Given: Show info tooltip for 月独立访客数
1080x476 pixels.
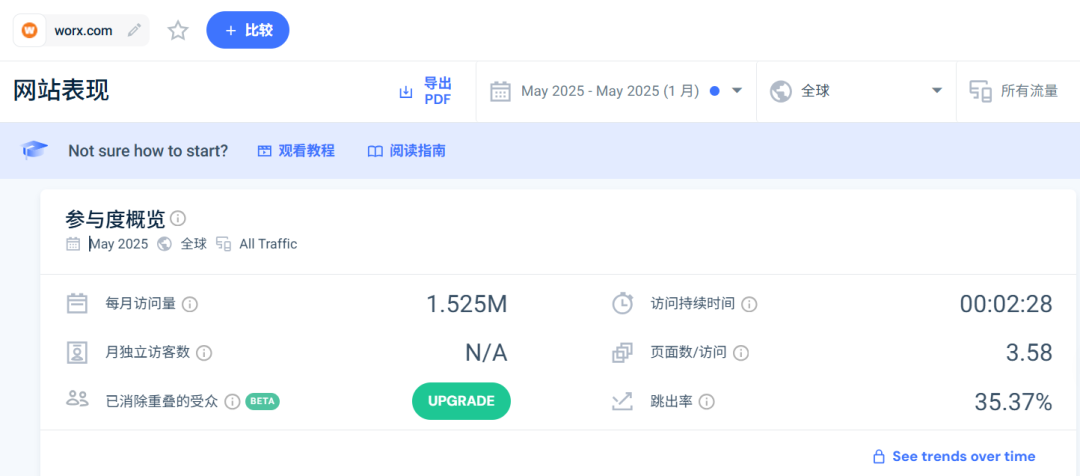Looking at the screenshot, I should click(x=204, y=353).
